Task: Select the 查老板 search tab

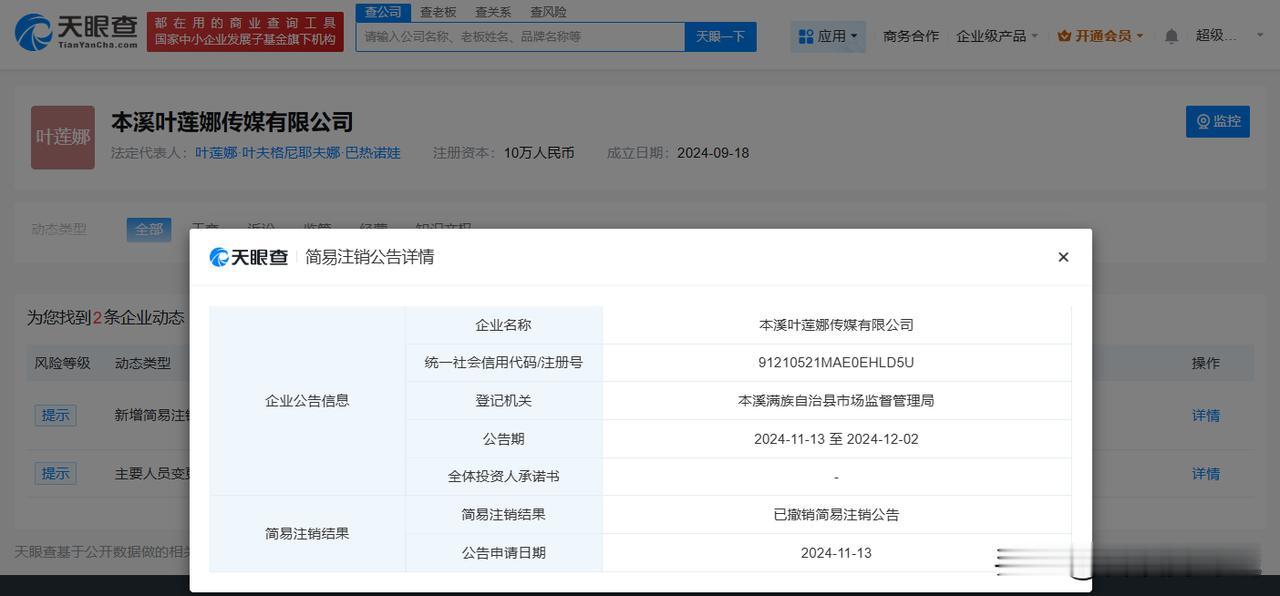Action: 438,12
